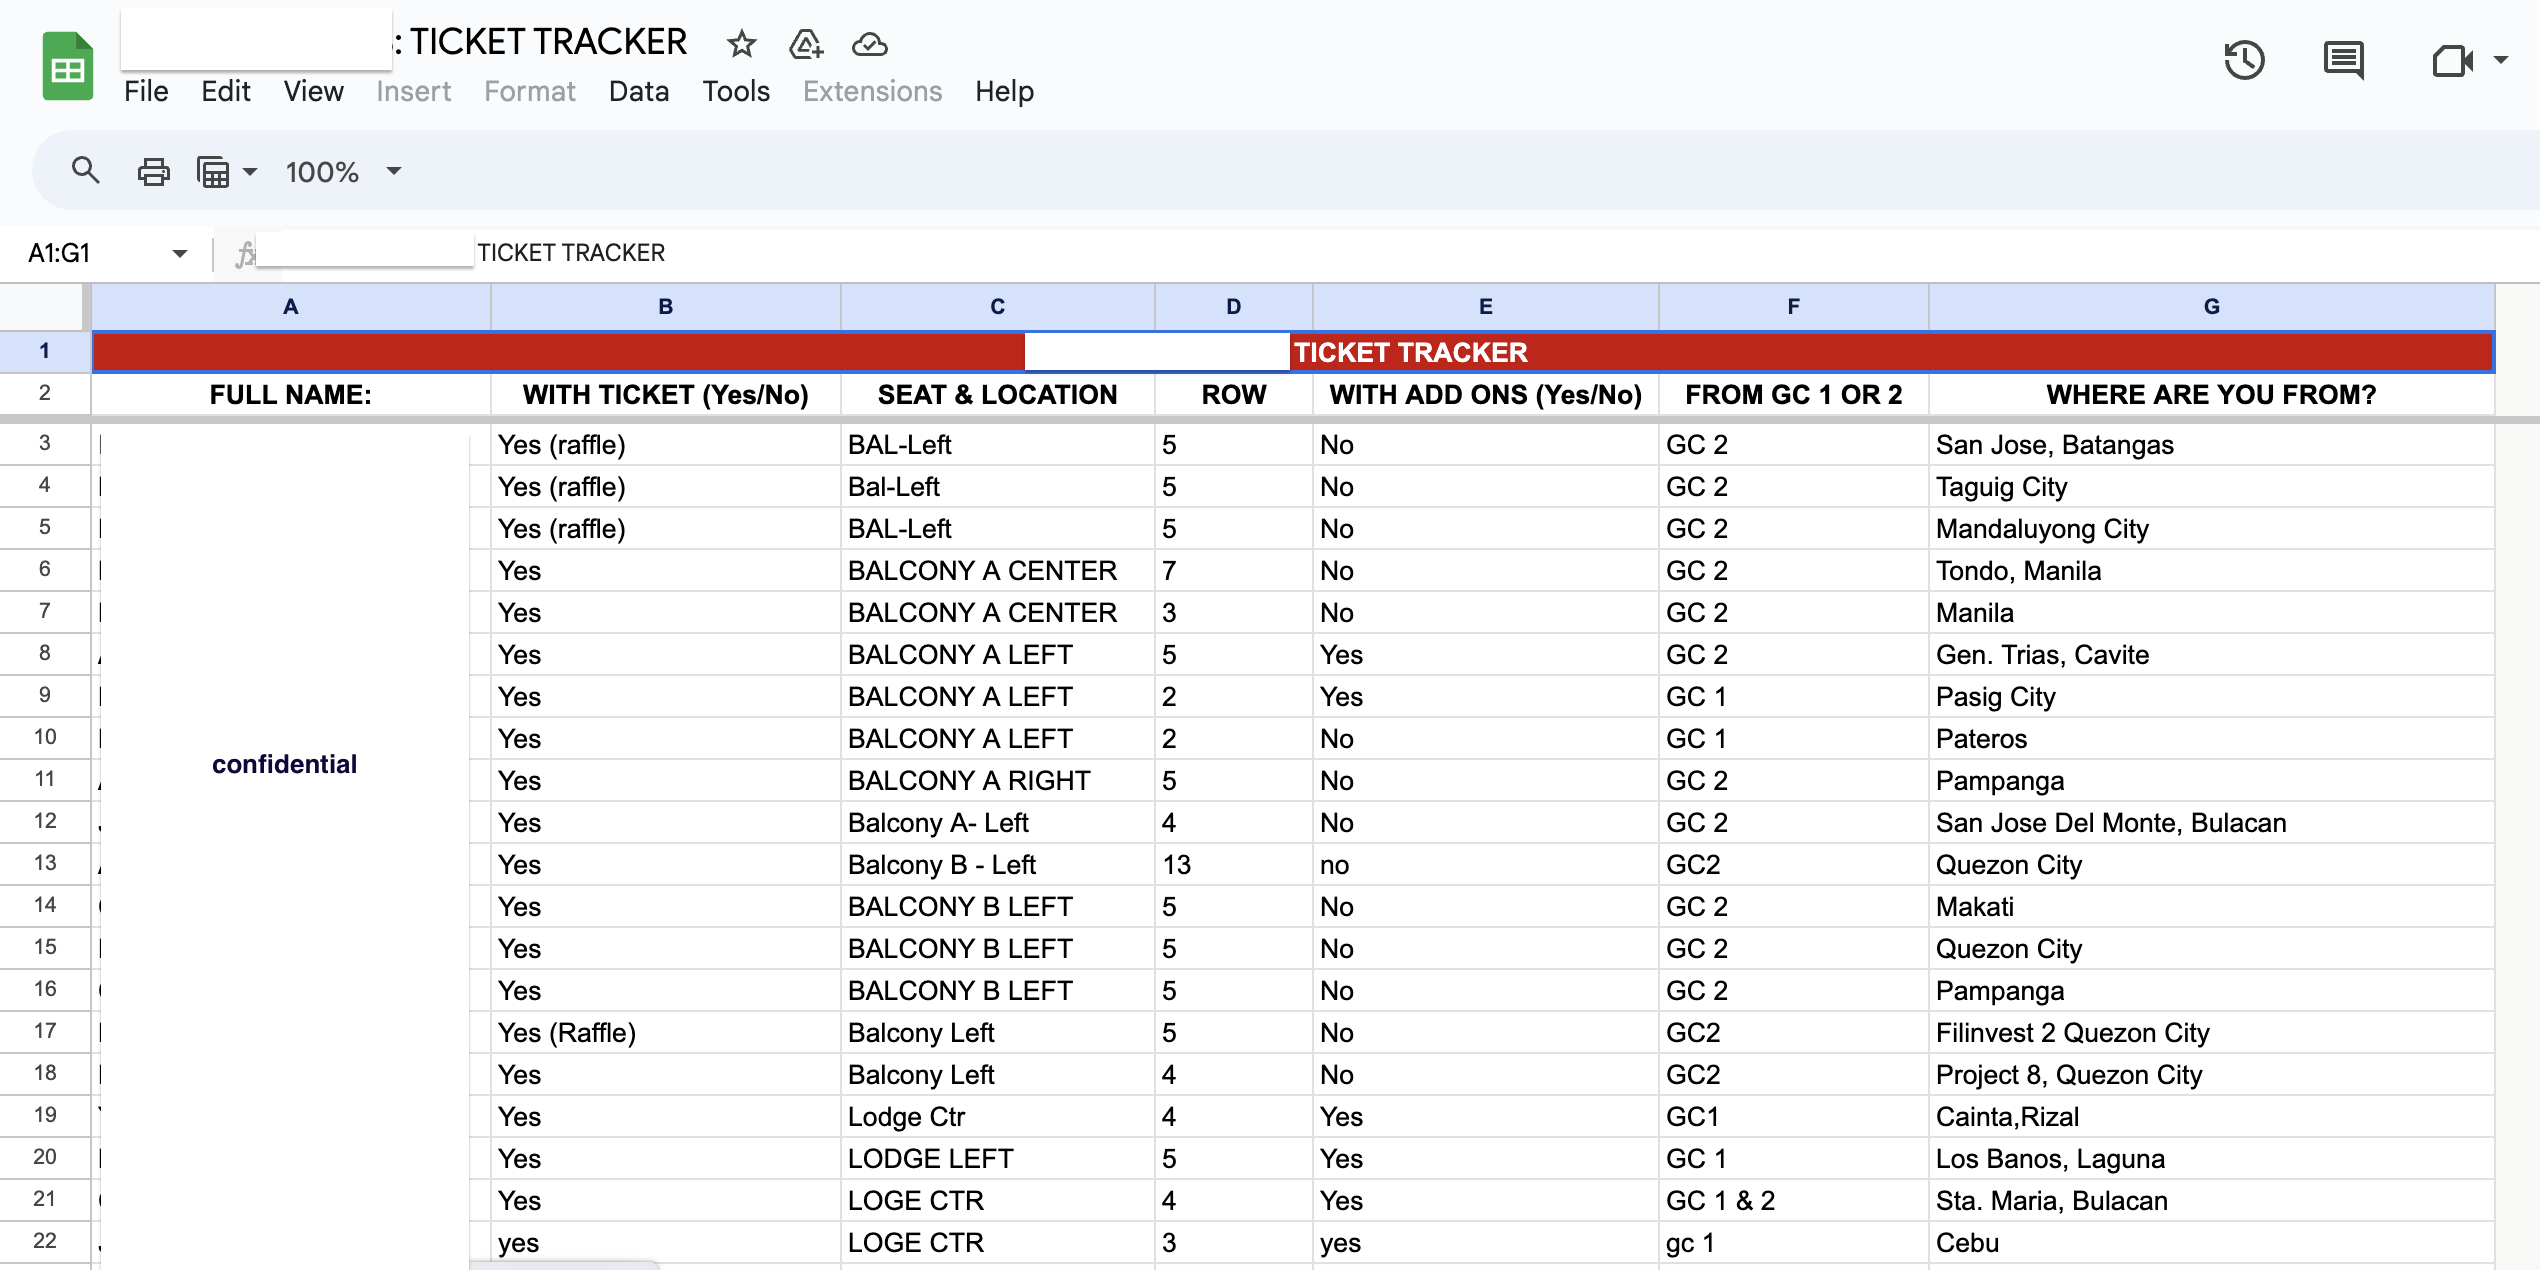Select cell Balcony B - Left
Viewport: 2540px width, 1270px height.
[998, 865]
